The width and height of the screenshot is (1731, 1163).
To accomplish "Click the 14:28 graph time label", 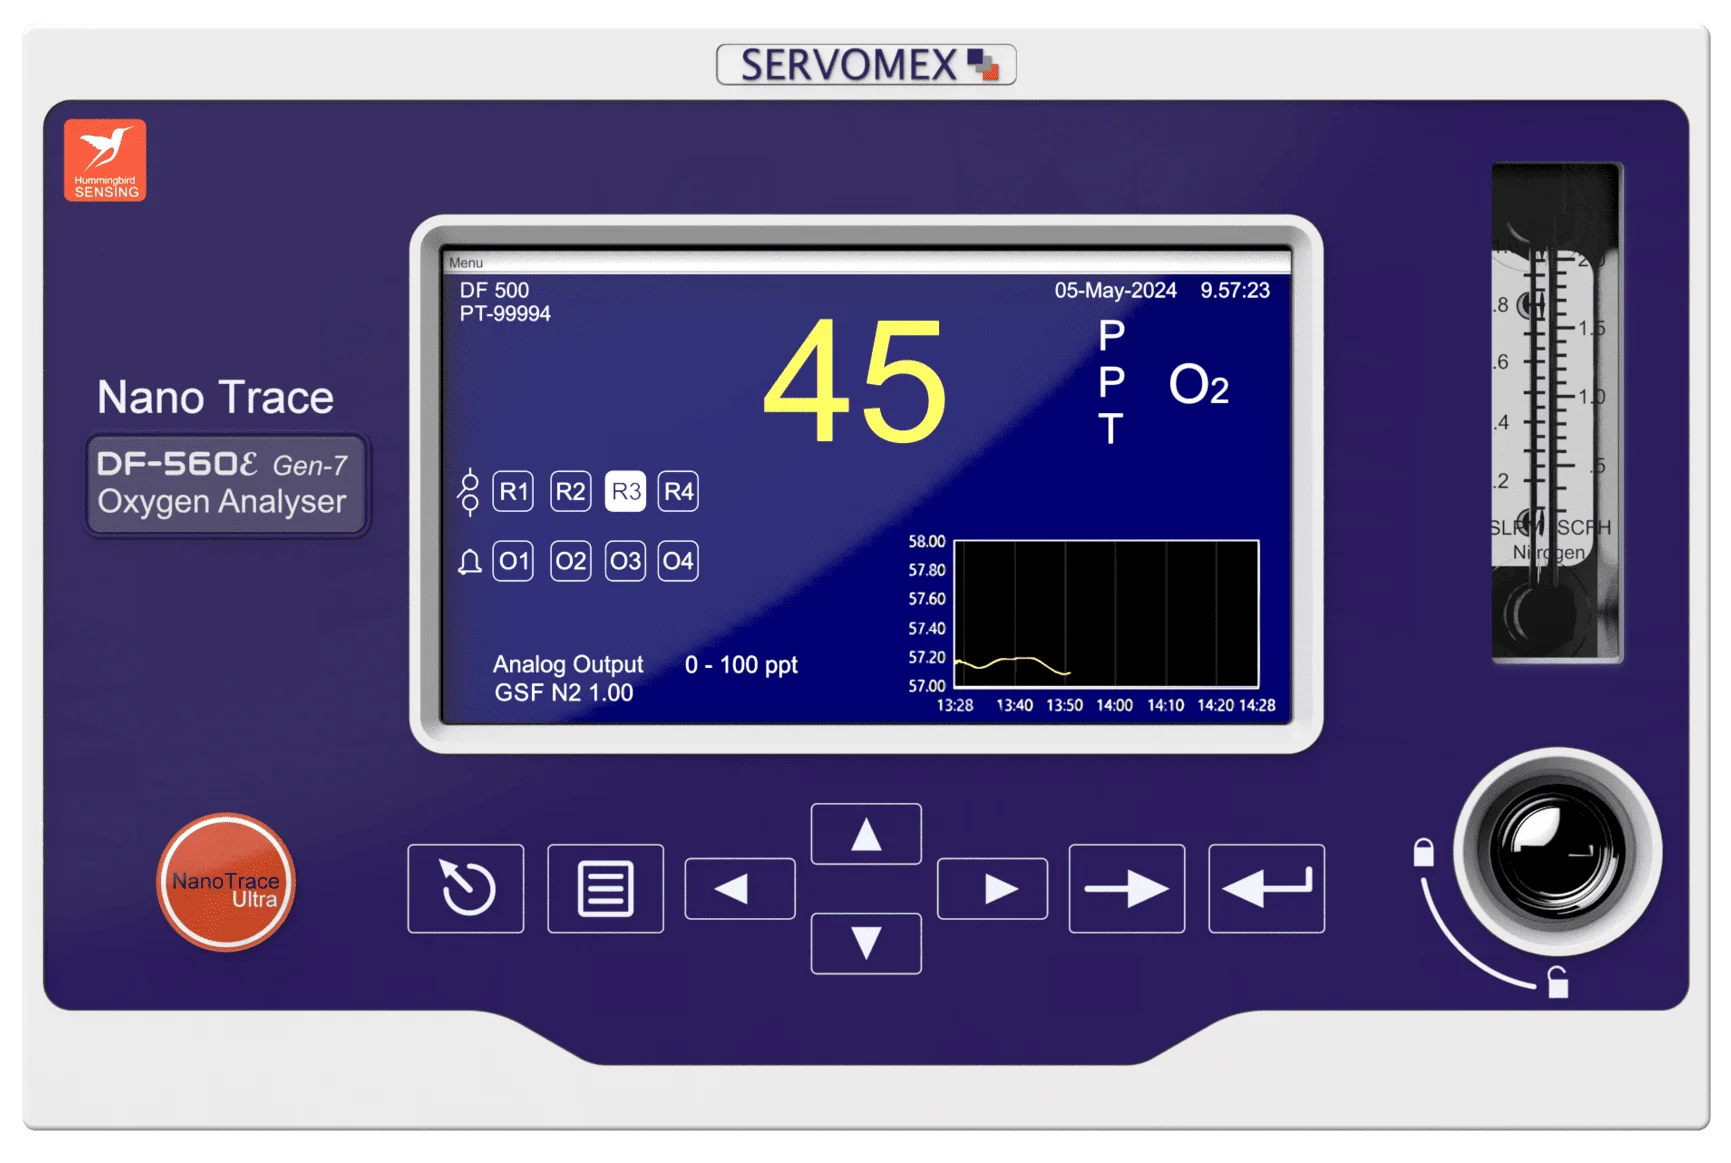I will point(1257,705).
